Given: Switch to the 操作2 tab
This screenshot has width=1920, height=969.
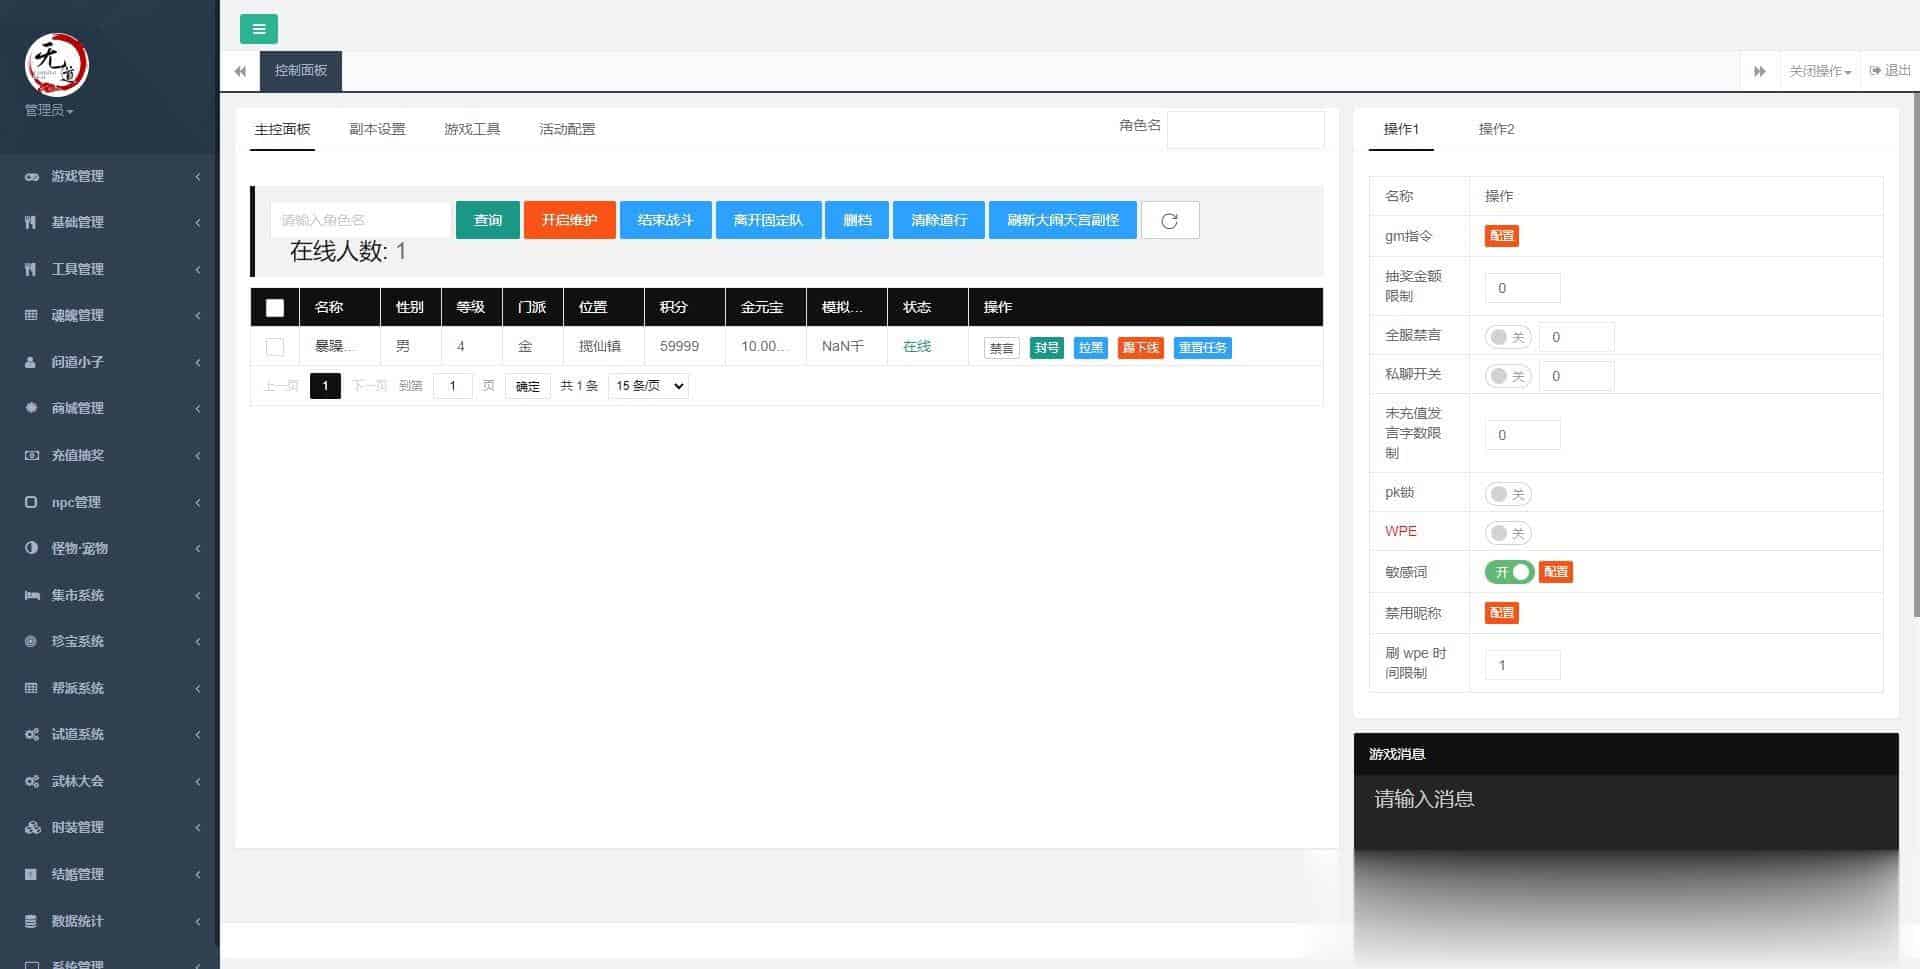Looking at the screenshot, I should [x=1496, y=129].
